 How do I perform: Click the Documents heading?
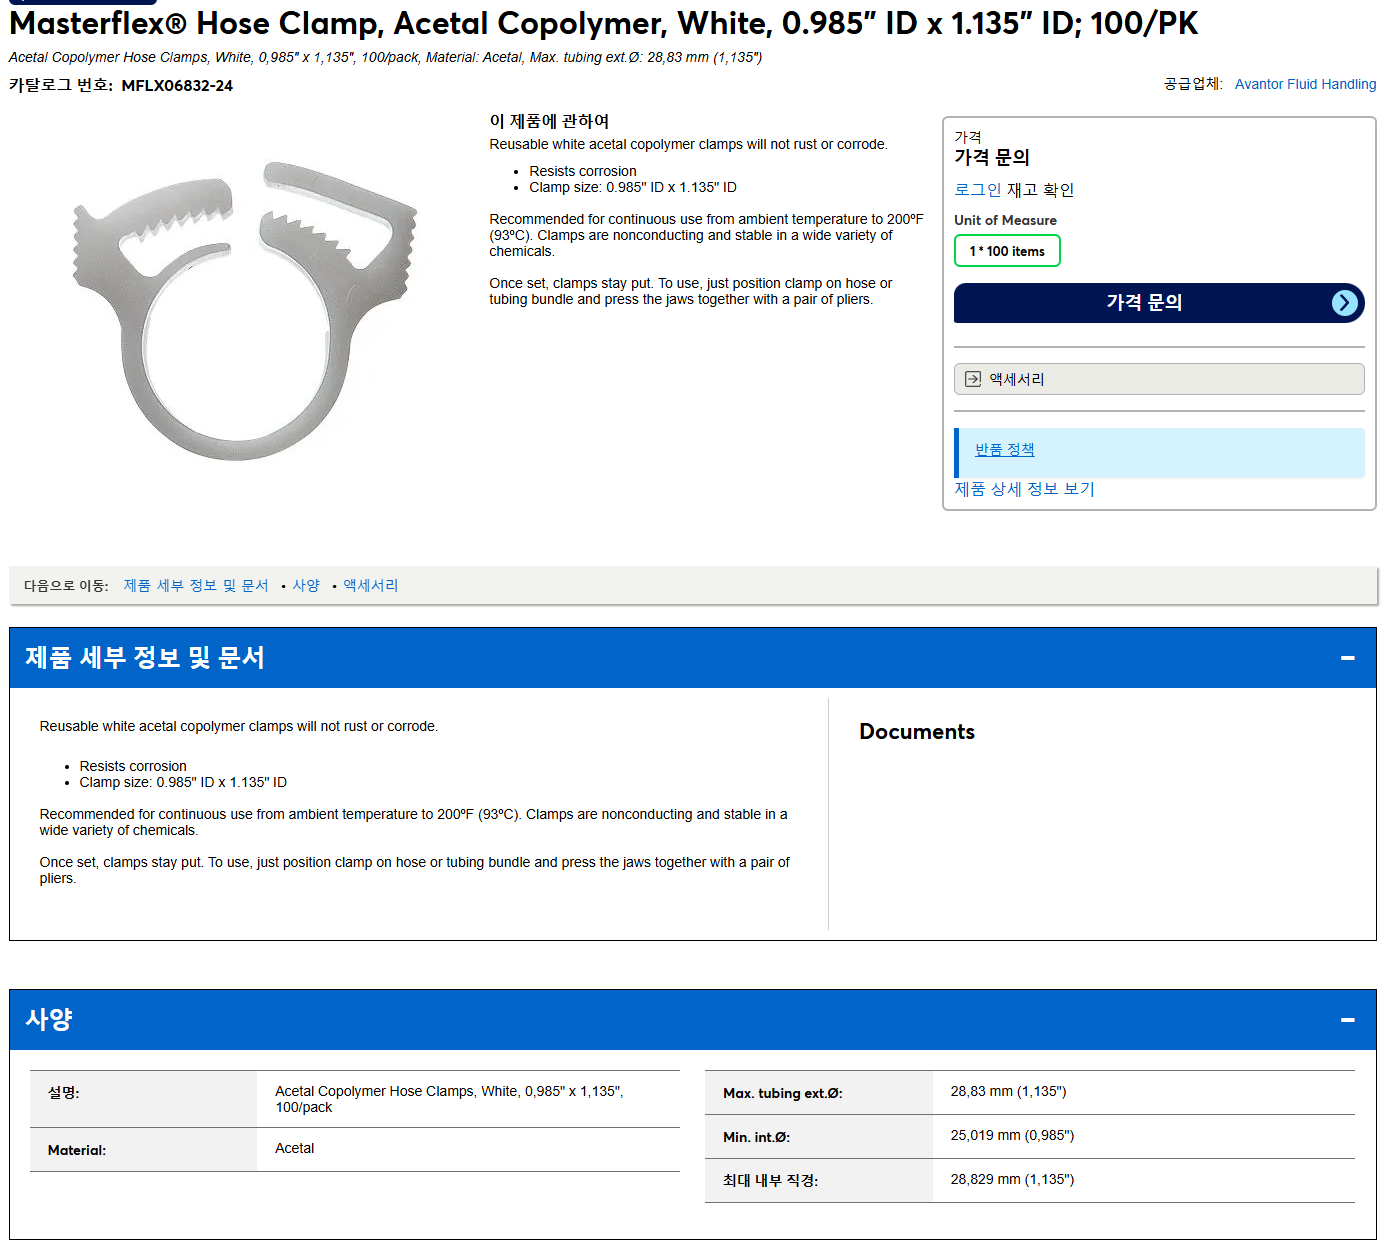click(x=917, y=732)
